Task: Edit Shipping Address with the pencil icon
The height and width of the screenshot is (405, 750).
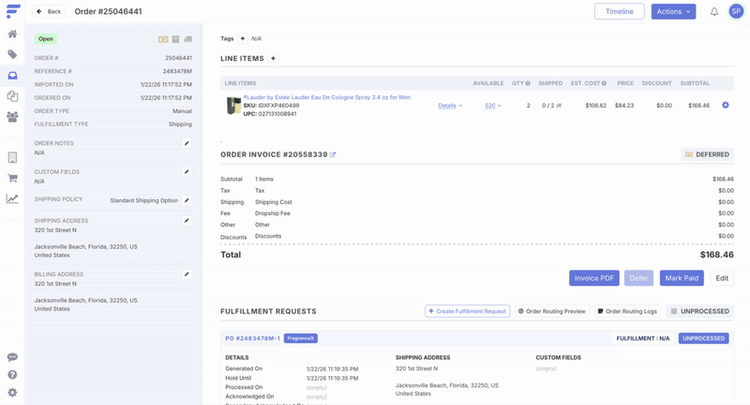Action: point(186,220)
